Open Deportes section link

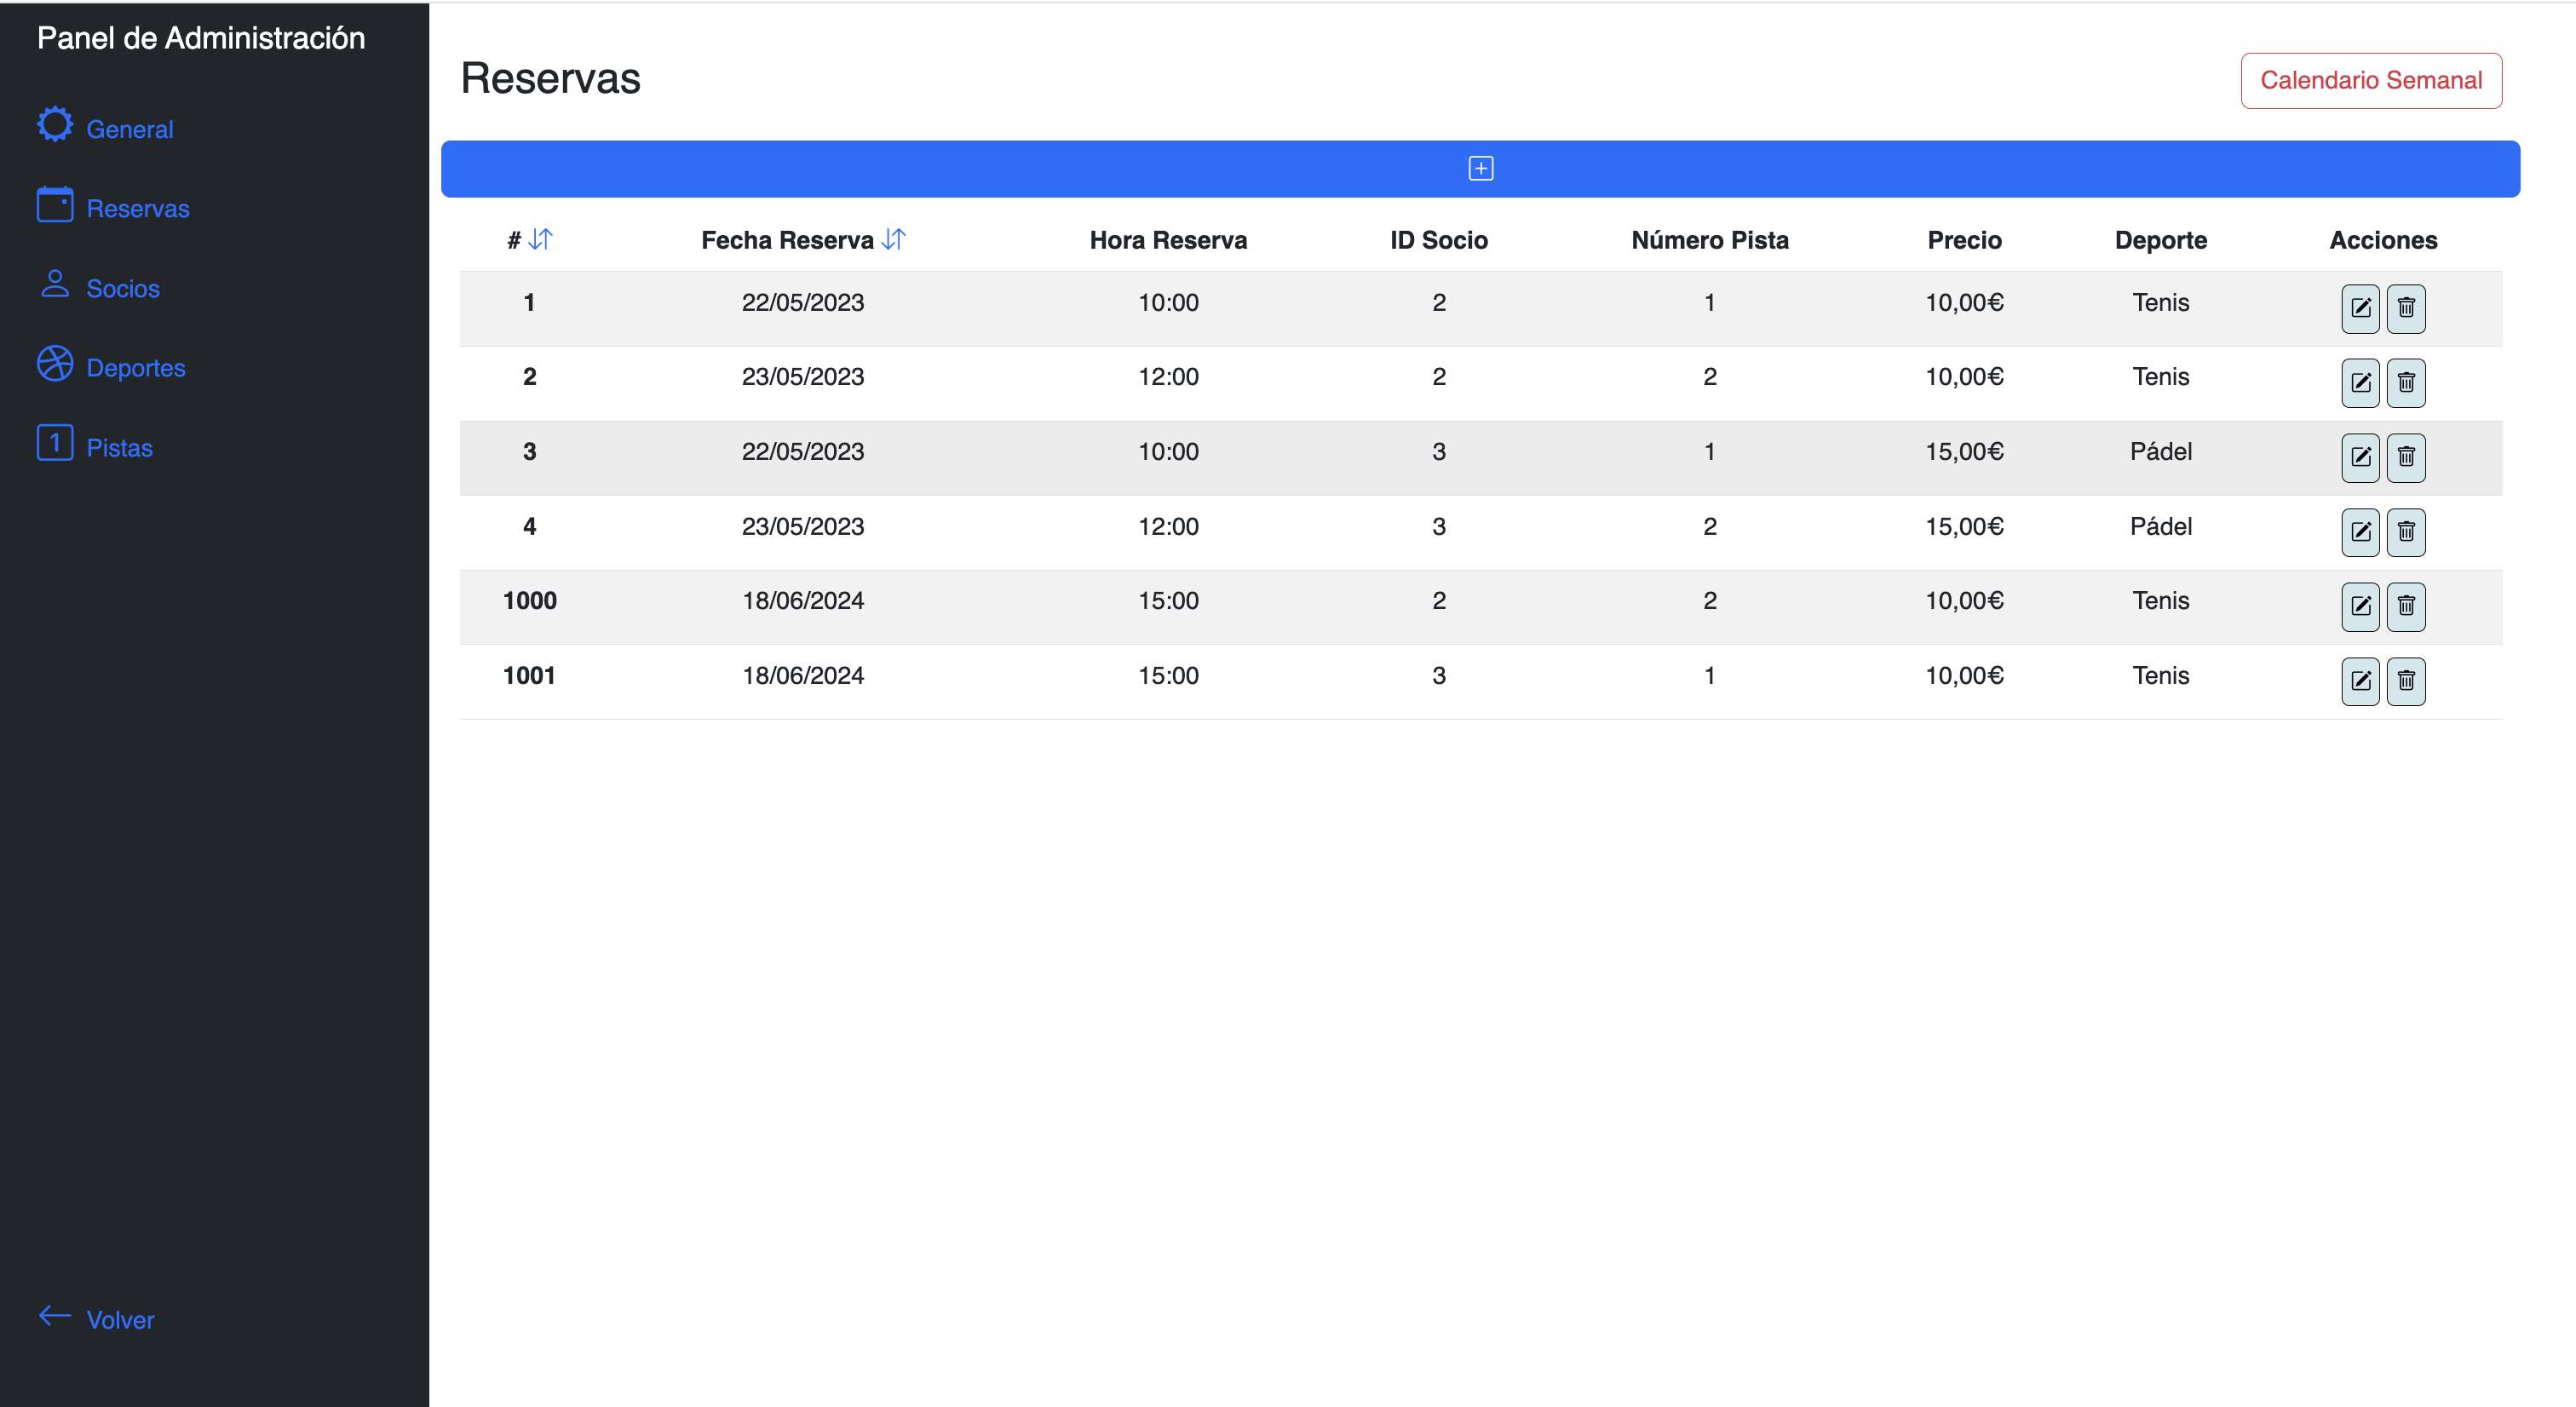pyautogui.click(x=136, y=368)
